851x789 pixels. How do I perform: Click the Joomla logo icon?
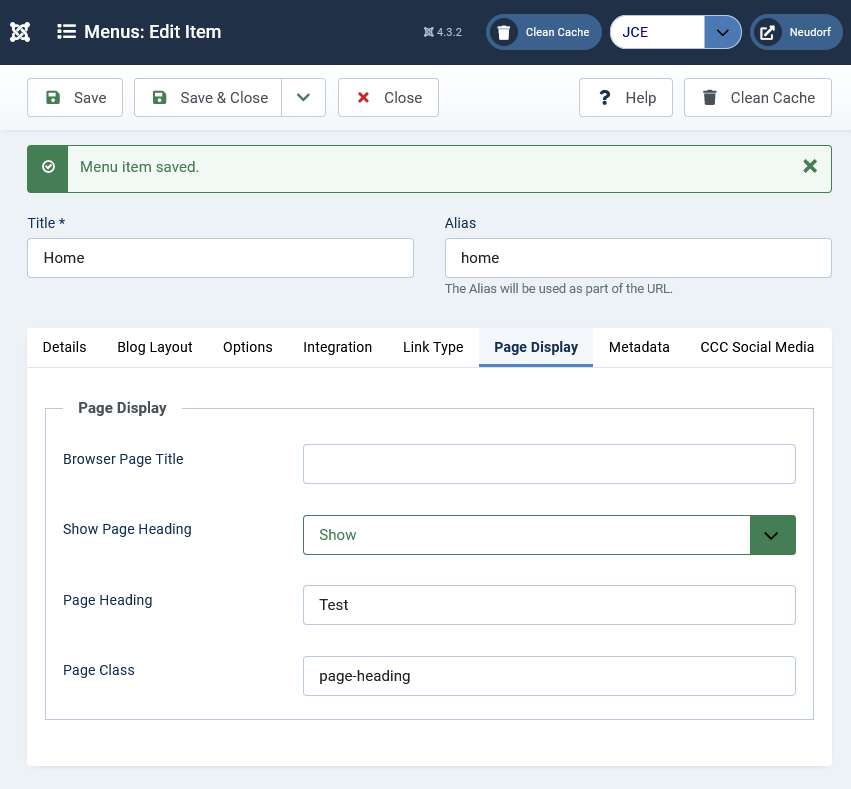20,32
